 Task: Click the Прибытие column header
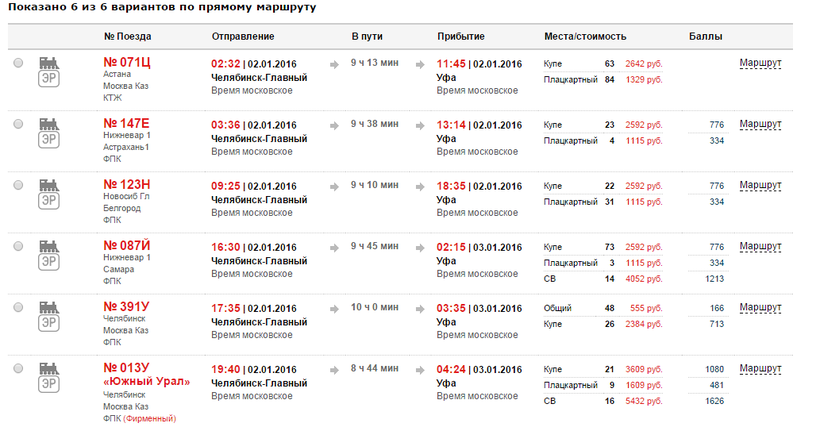pos(461,36)
